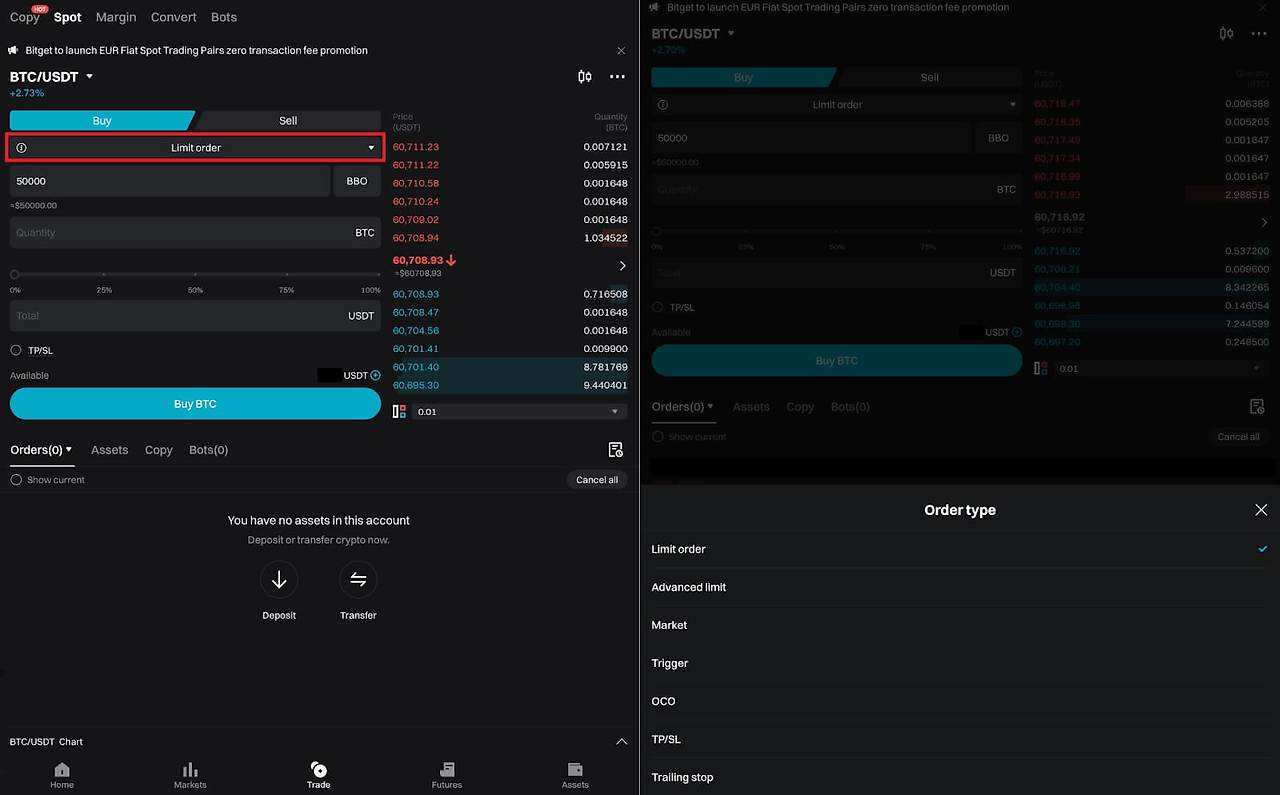Toggle TP/SL option in left order form
1280x795 pixels.
(16, 351)
